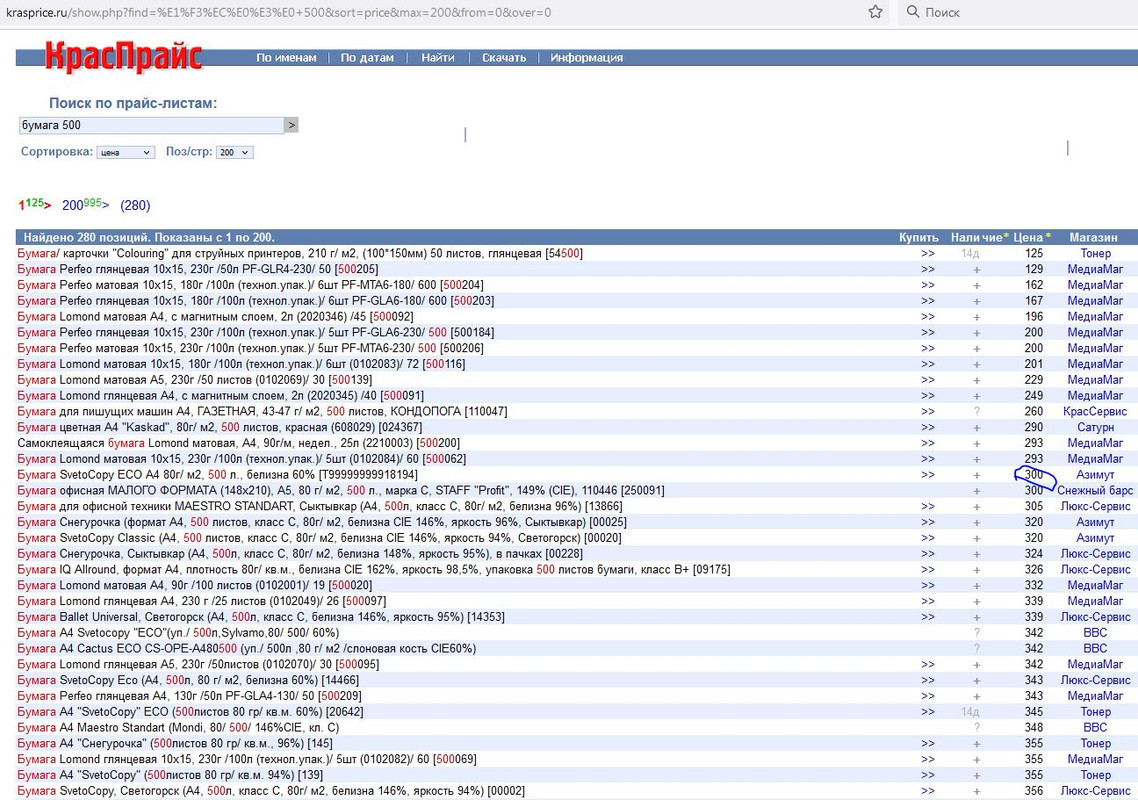
Task: Open По датам menu item
Action: click(367, 57)
